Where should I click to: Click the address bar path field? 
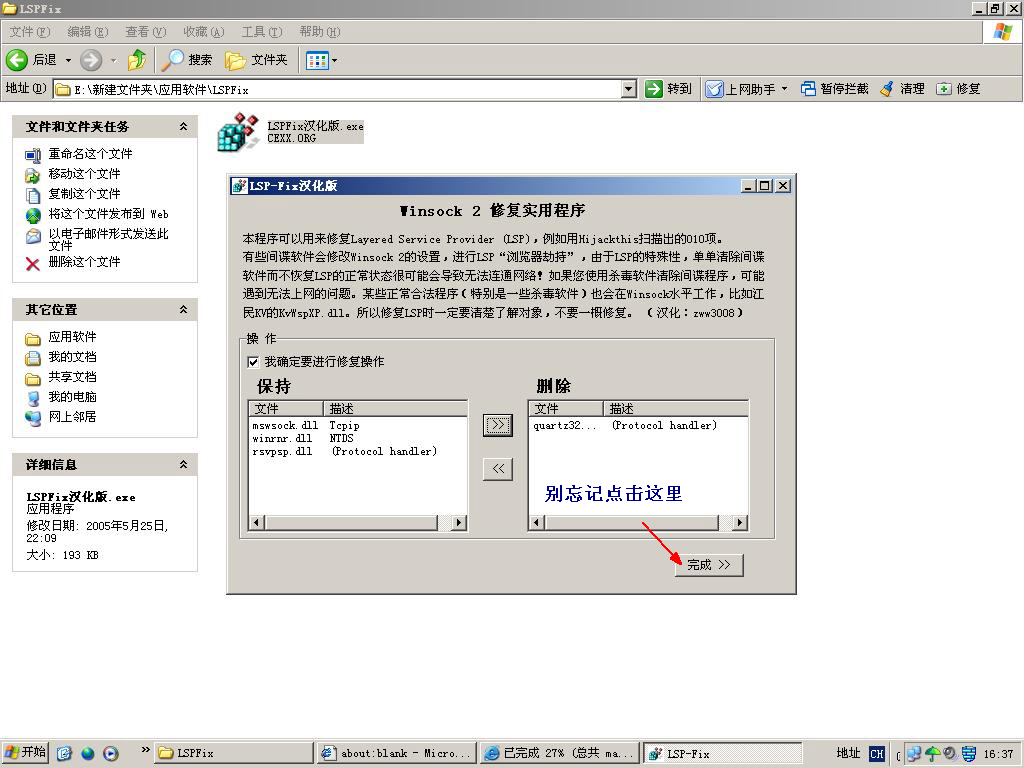pos(336,89)
